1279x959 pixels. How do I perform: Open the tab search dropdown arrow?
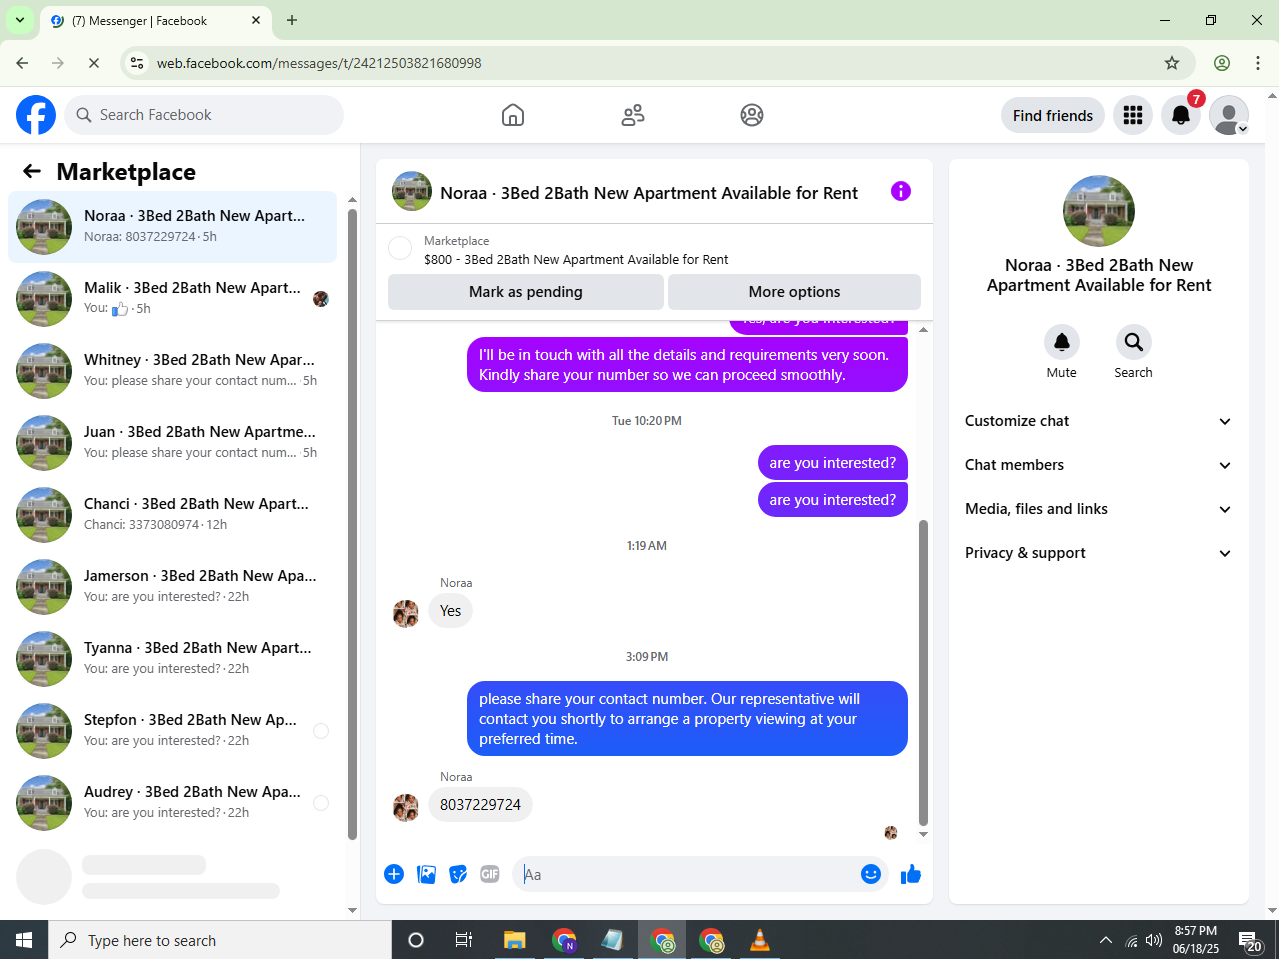[20, 20]
